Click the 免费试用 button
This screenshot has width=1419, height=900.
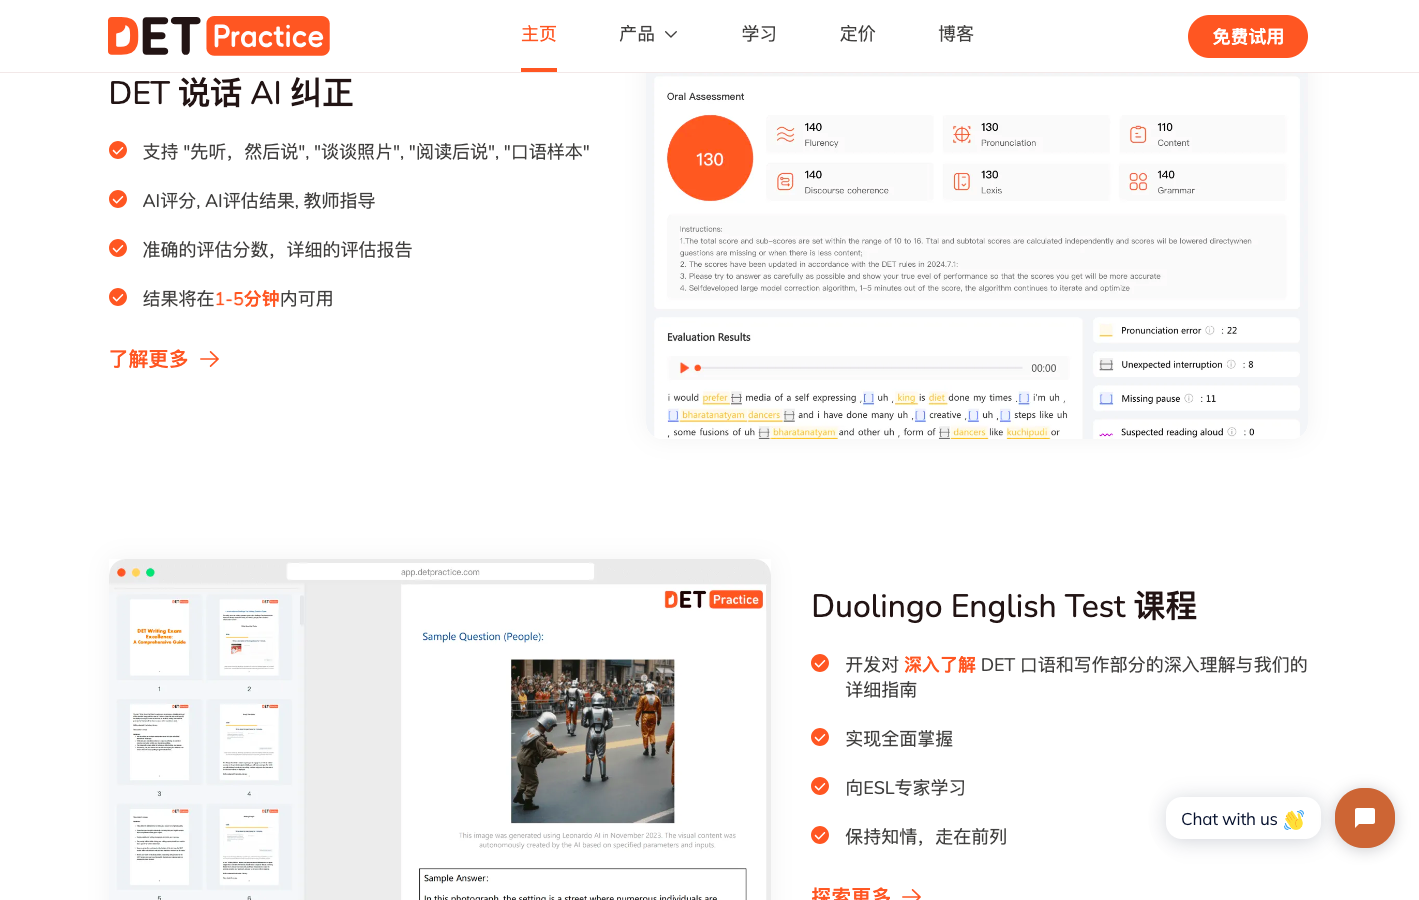tap(1247, 36)
